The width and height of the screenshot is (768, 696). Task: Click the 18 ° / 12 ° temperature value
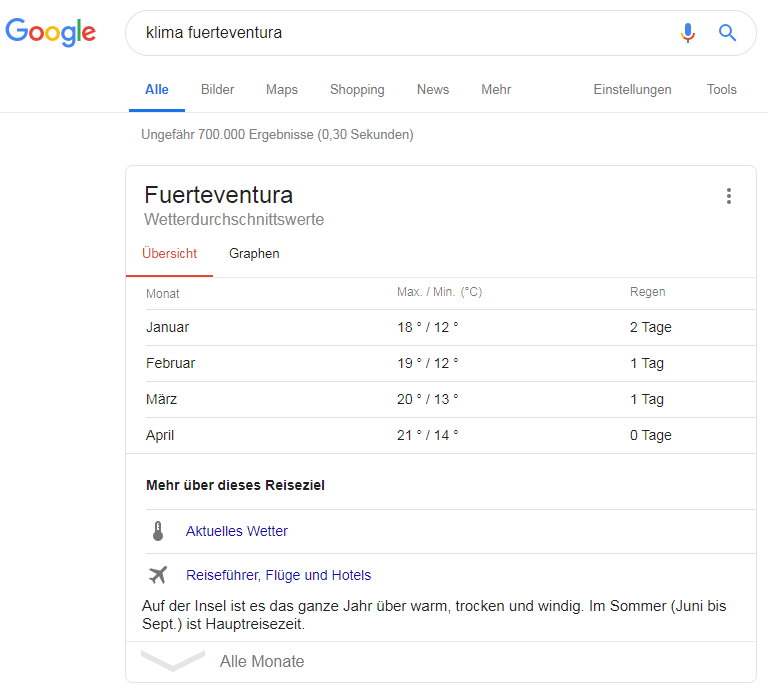point(428,327)
